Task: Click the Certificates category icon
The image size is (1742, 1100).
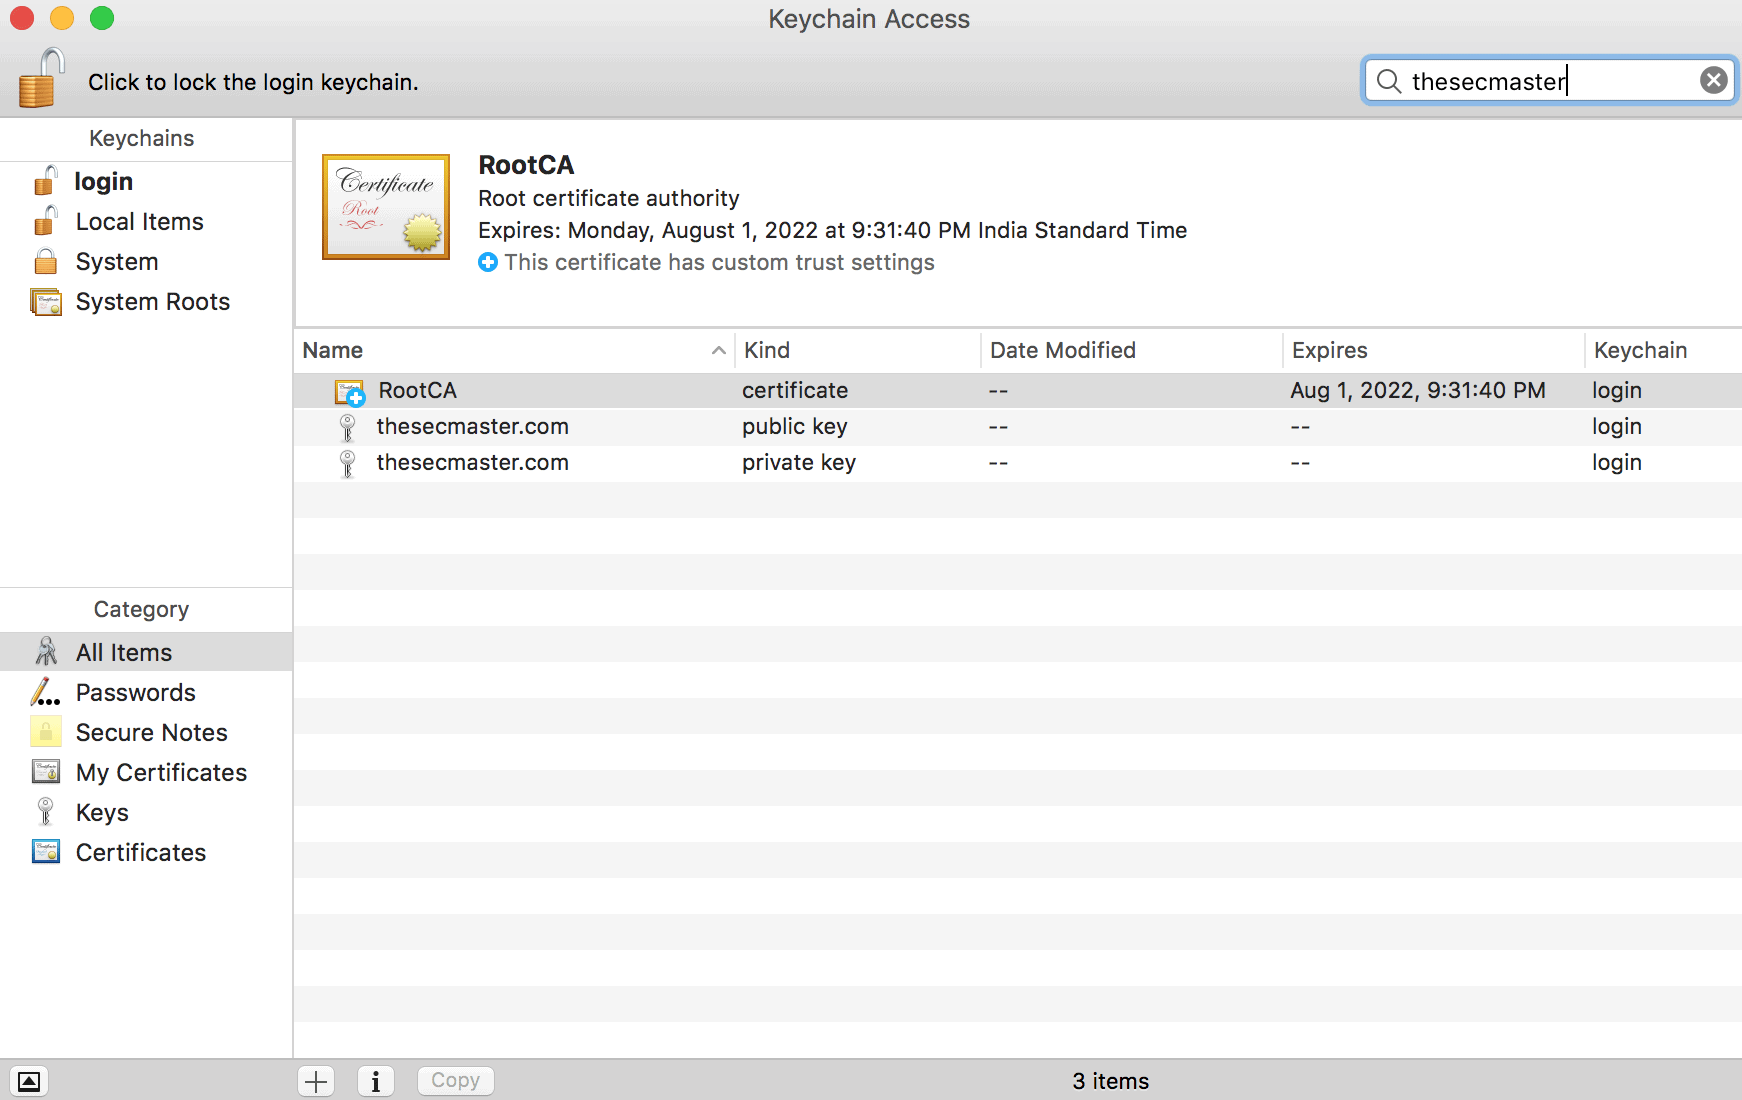Action: pyautogui.click(x=46, y=852)
